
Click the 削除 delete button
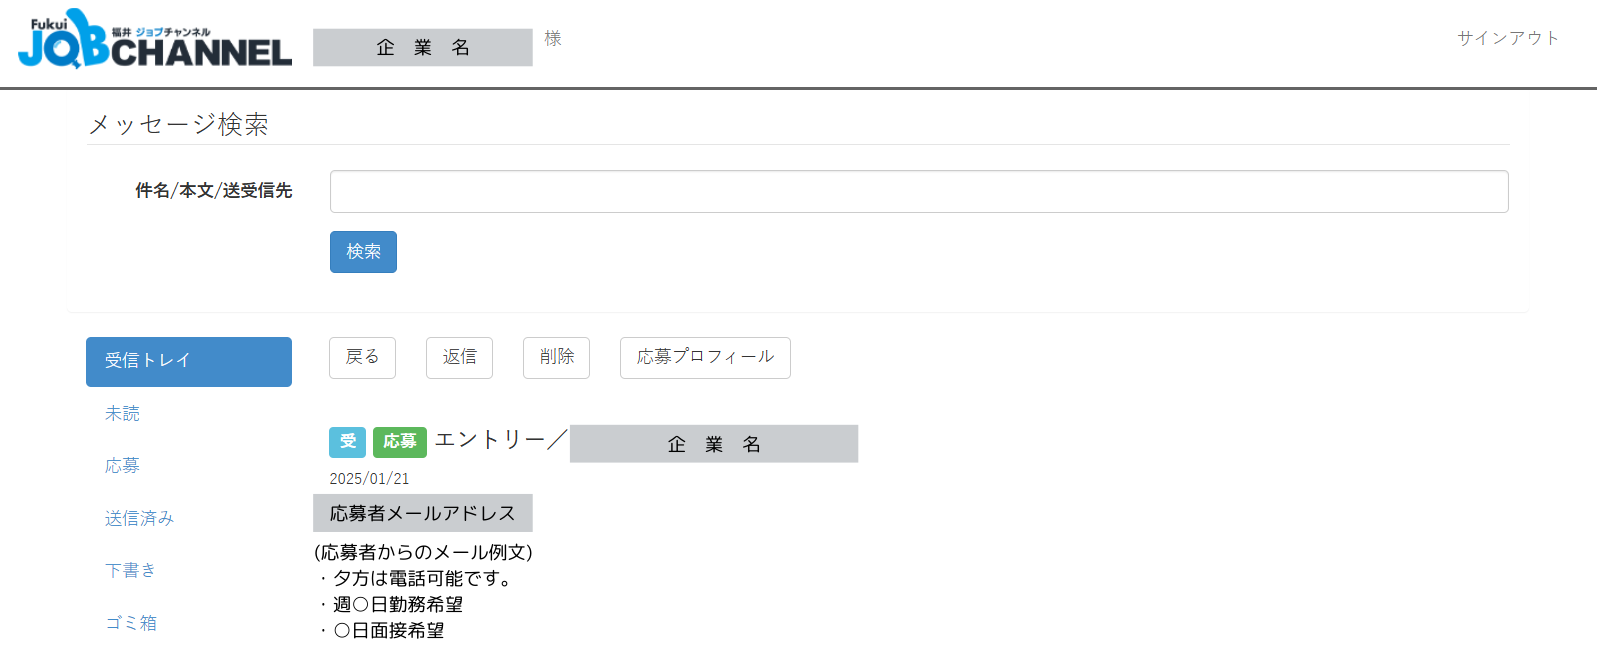click(556, 358)
